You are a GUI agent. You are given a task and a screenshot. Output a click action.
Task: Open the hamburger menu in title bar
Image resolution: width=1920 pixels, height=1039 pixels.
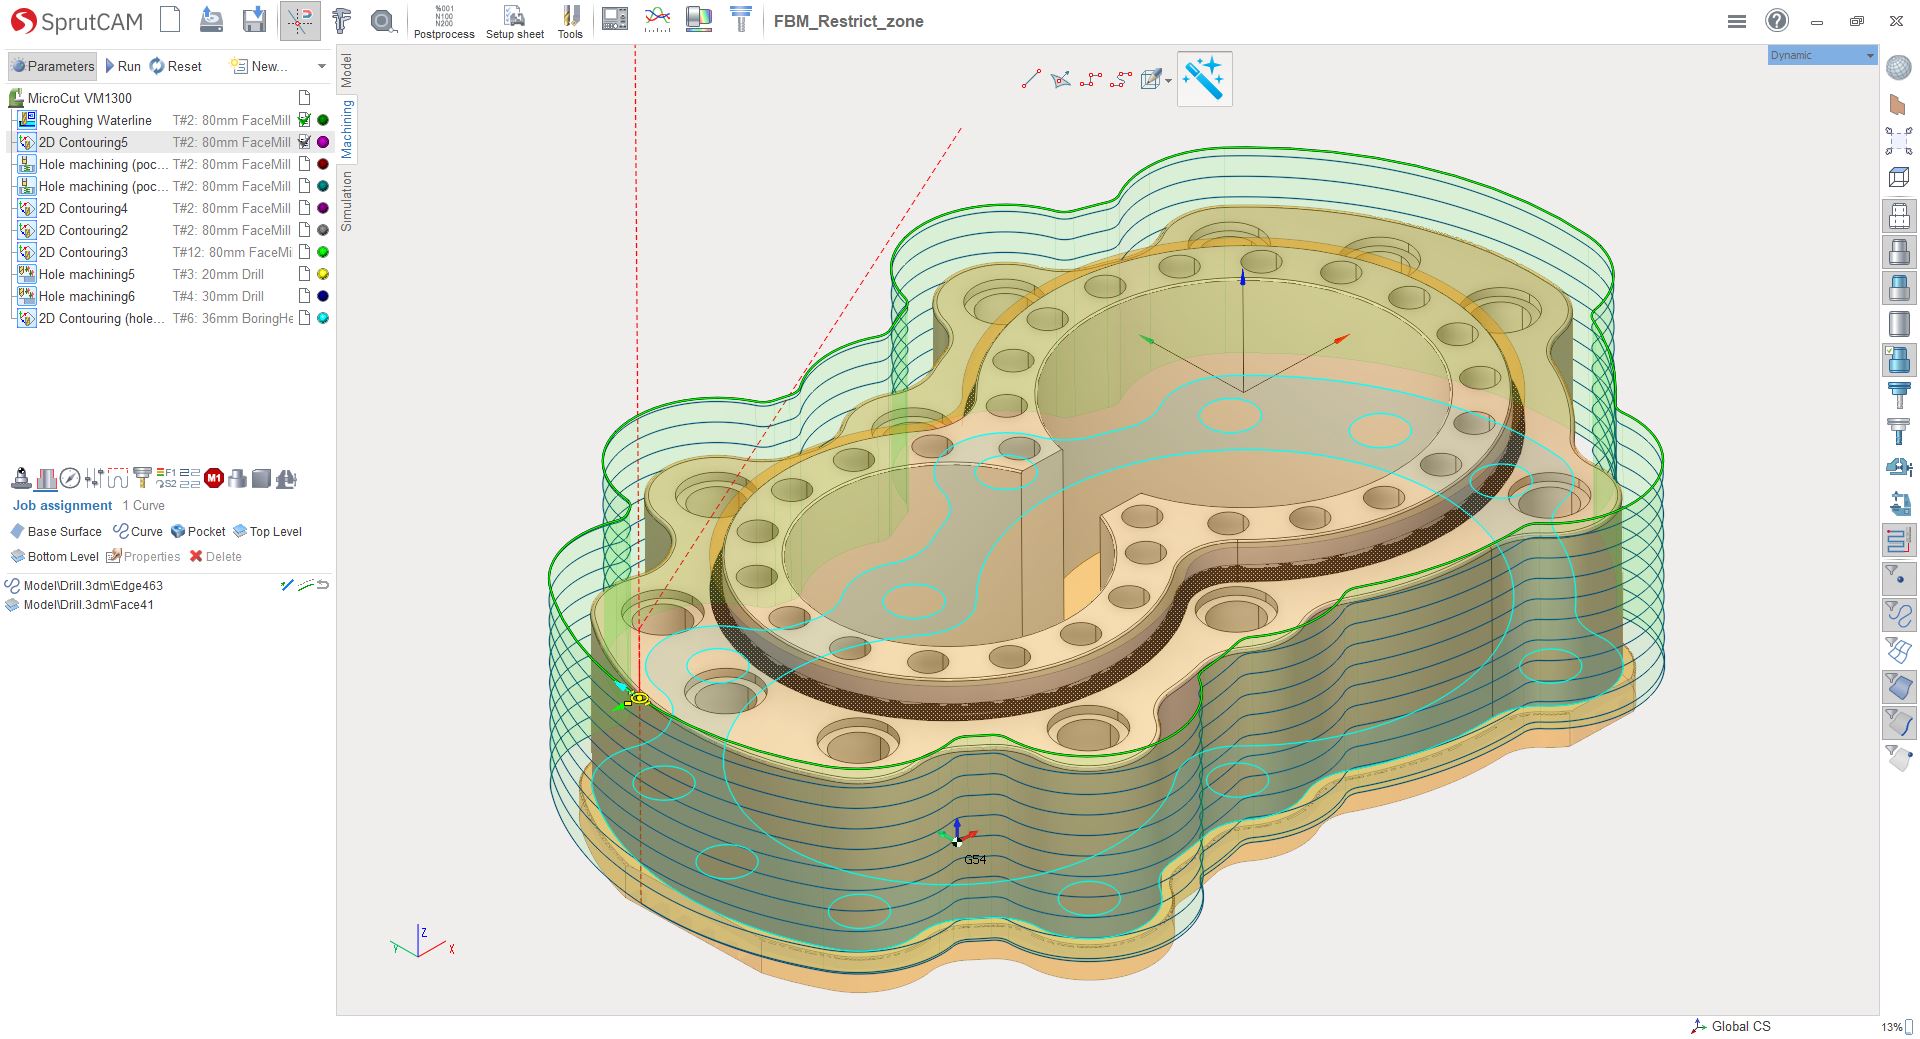click(1737, 21)
